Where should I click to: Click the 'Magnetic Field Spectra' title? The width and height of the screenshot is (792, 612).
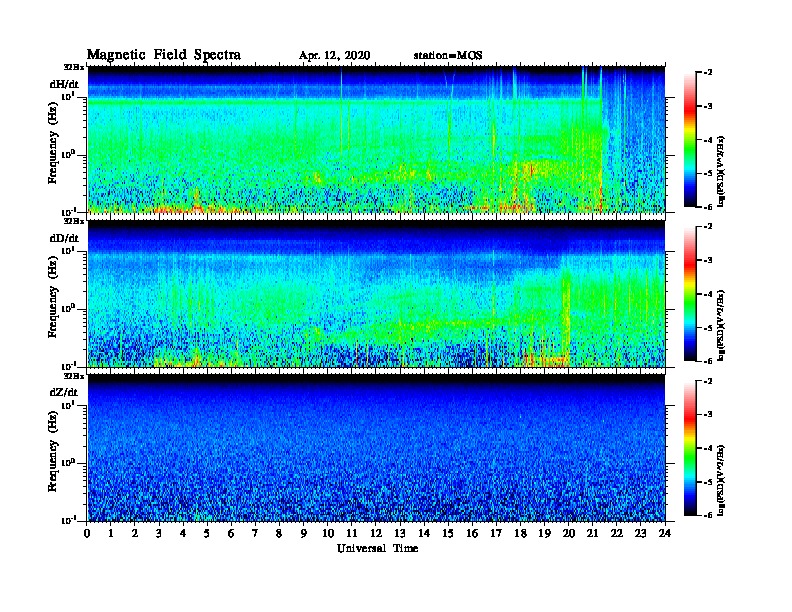click(x=164, y=55)
